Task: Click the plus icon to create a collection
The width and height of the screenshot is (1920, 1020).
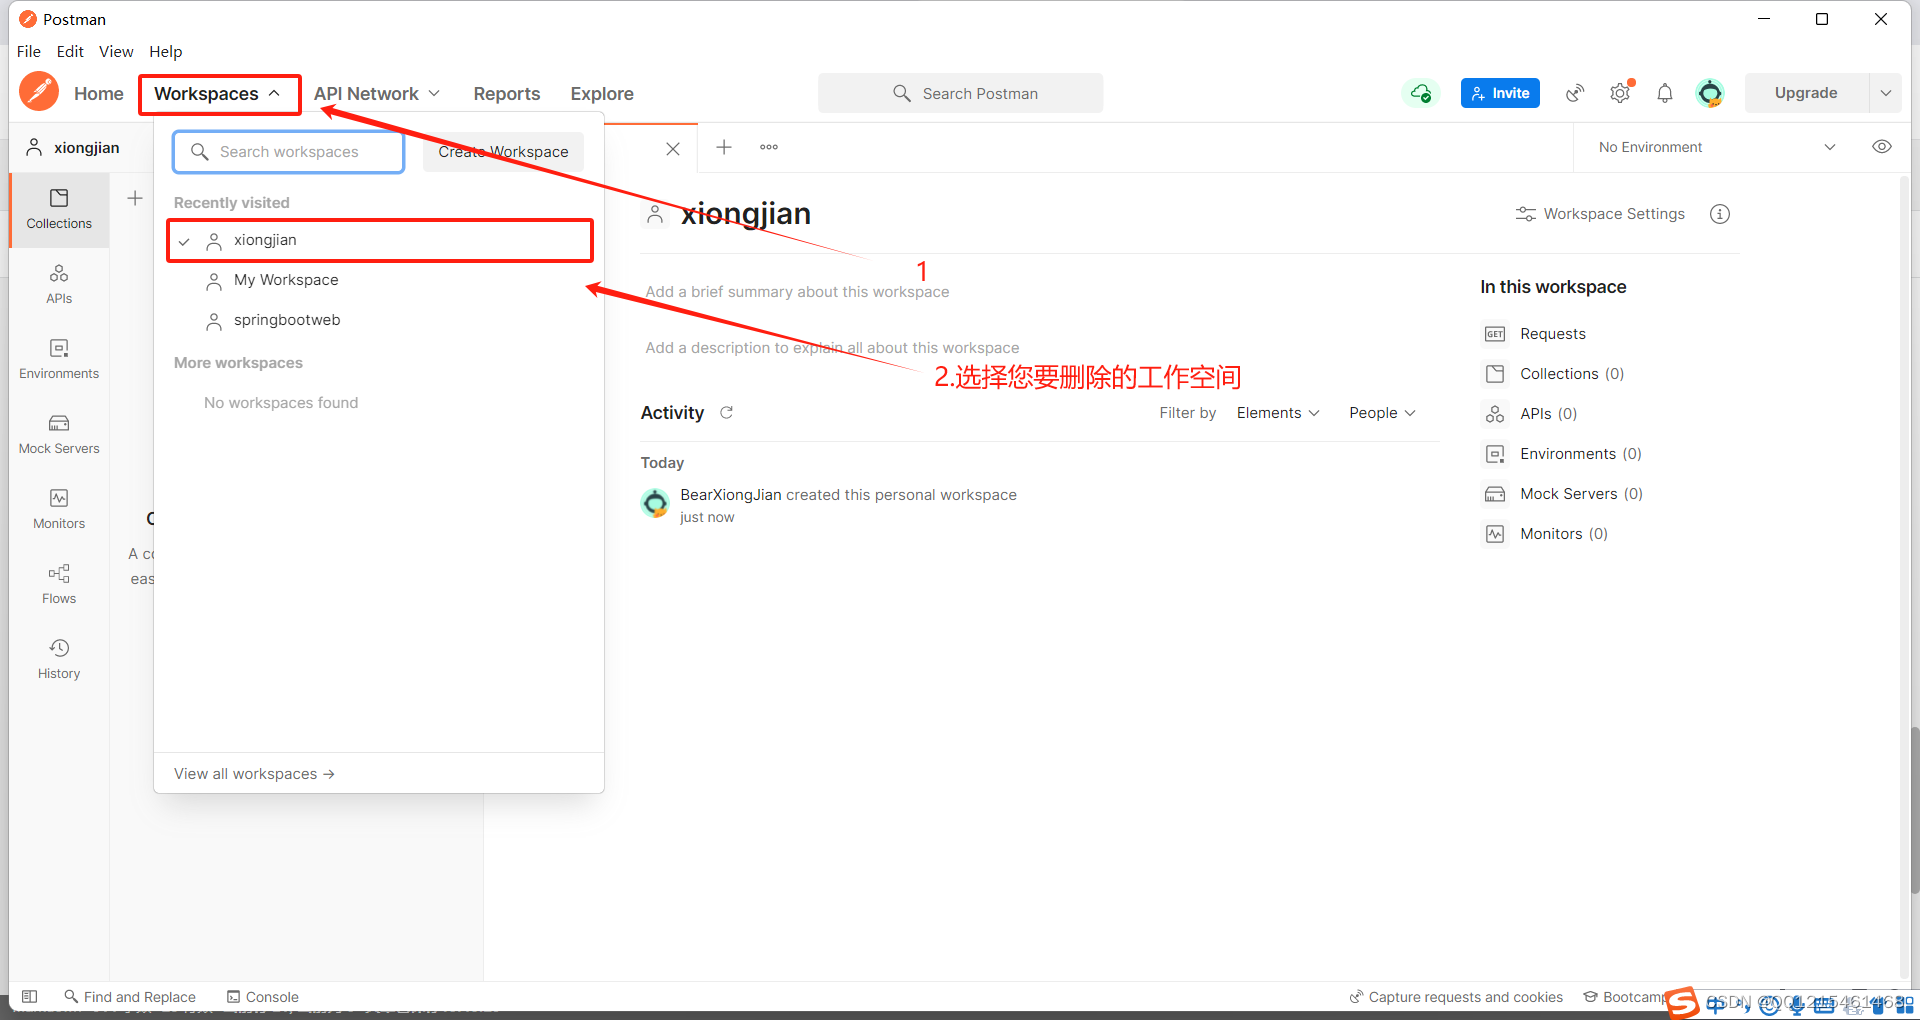Action: (135, 198)
